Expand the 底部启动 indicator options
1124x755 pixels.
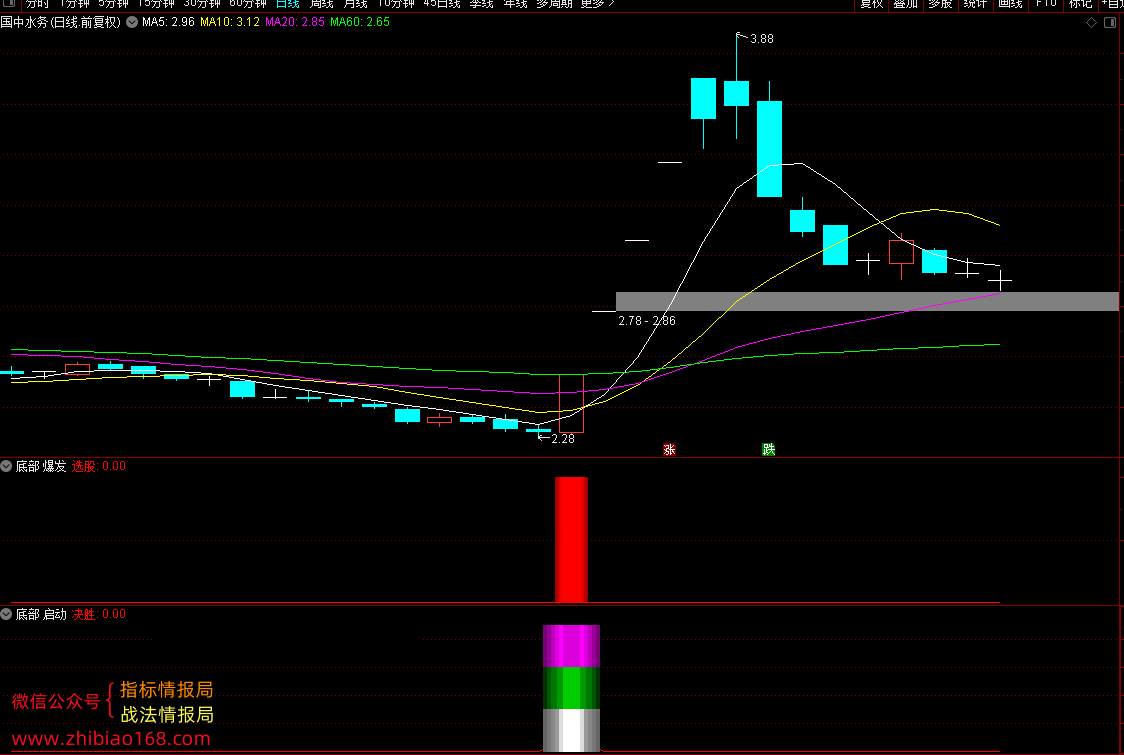pyautogui.click(x=6, y=614)
